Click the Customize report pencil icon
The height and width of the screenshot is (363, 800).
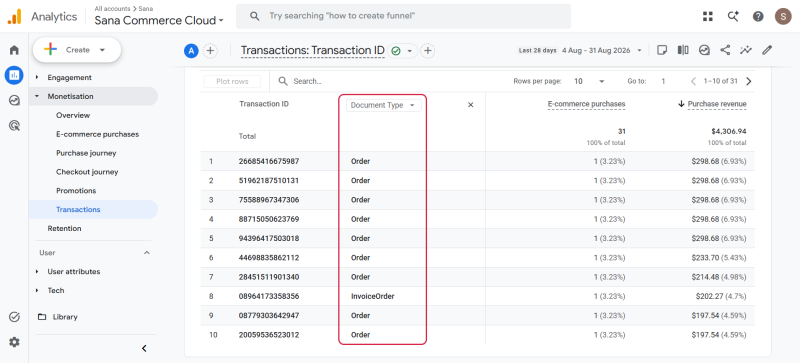(x=767, y=50)
